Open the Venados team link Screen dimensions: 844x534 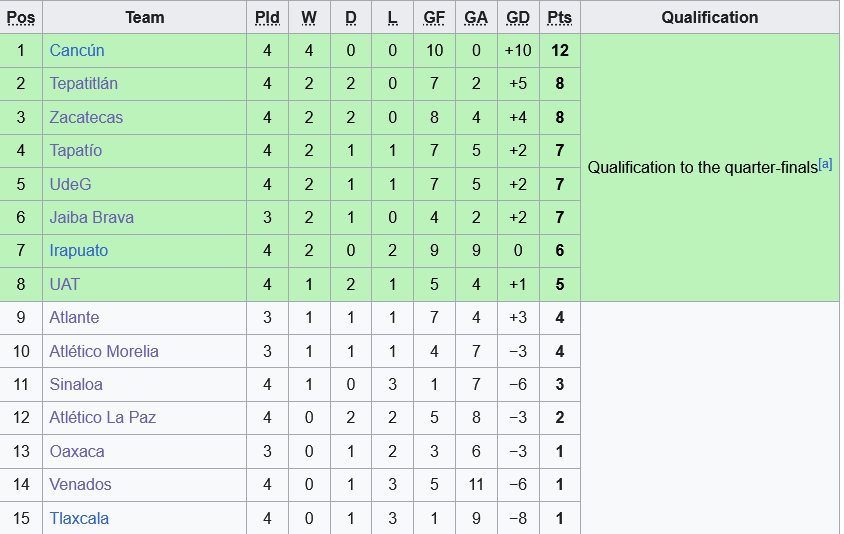point(80,484)
